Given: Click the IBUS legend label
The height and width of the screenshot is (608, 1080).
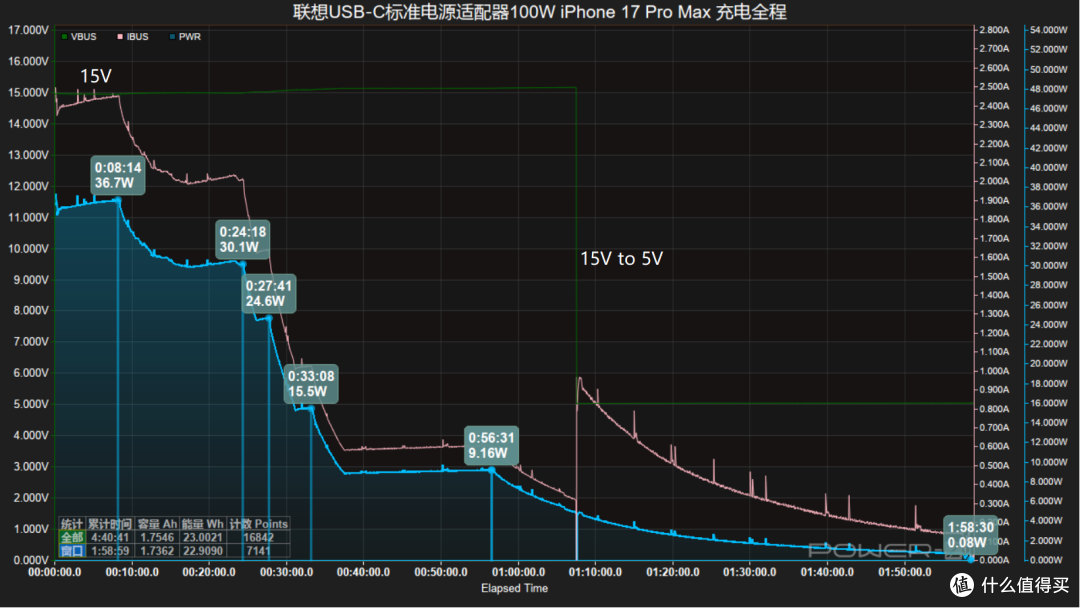Looking at the screenshot, I should 137,37.
